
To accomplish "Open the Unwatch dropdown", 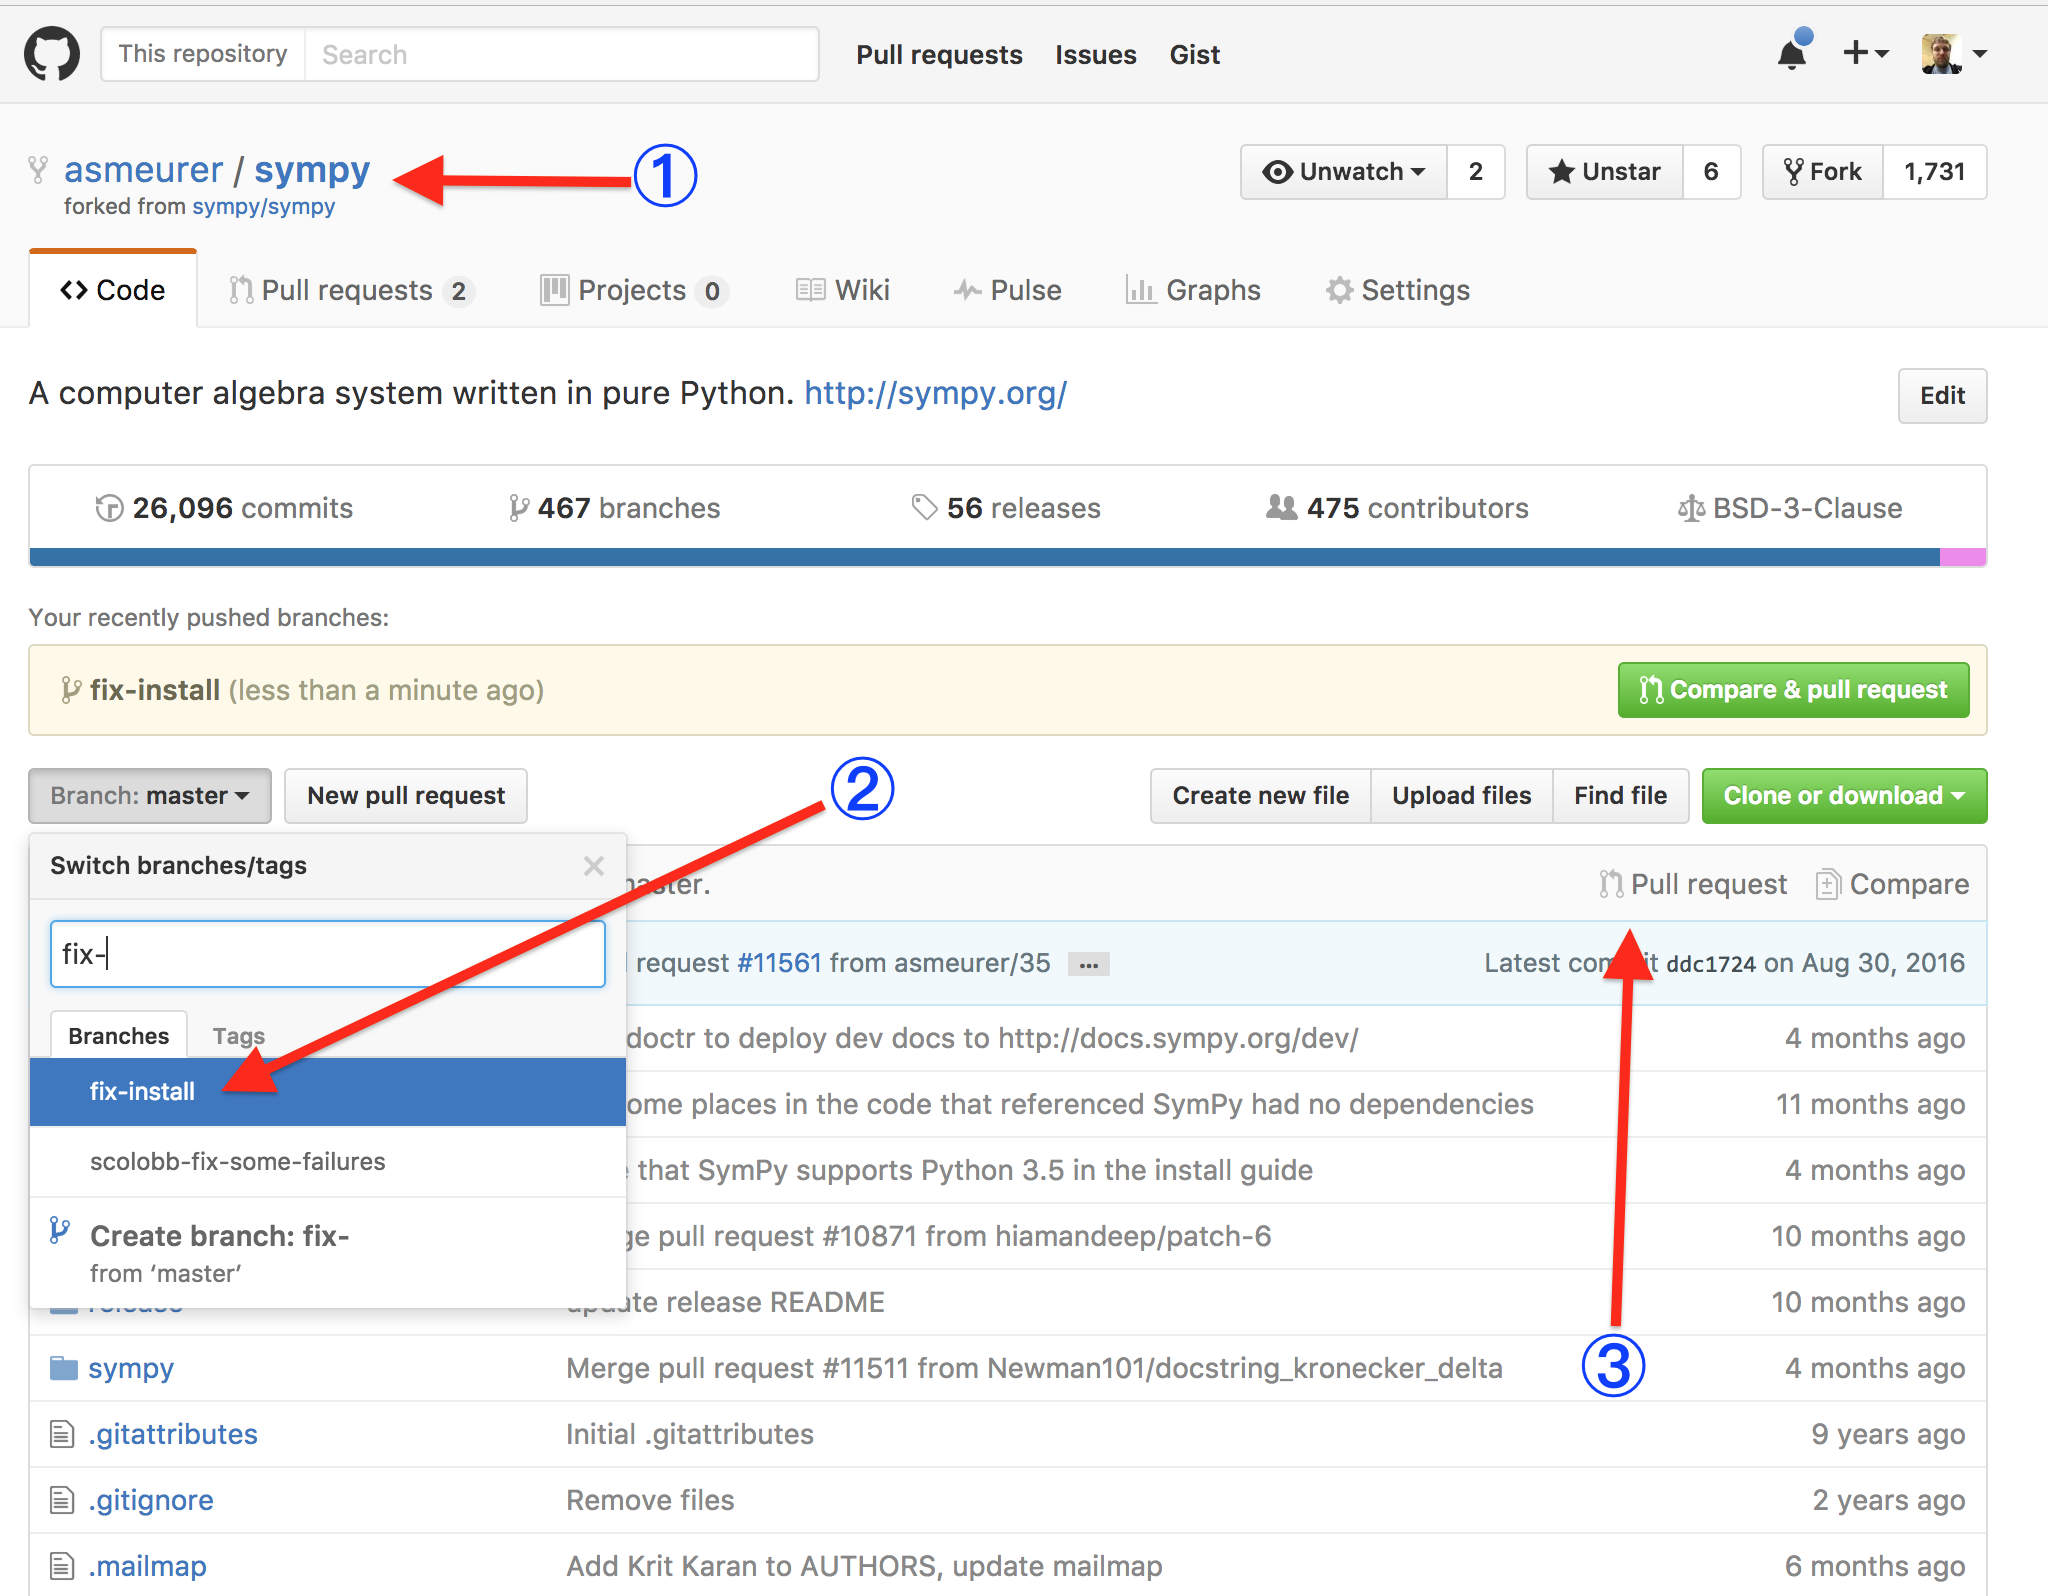I will [x=1343, y=172].
